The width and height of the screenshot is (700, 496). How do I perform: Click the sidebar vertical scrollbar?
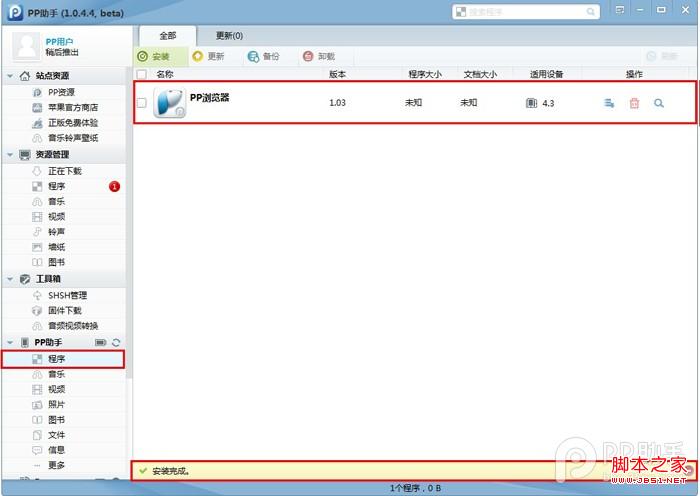pos(129,223)
